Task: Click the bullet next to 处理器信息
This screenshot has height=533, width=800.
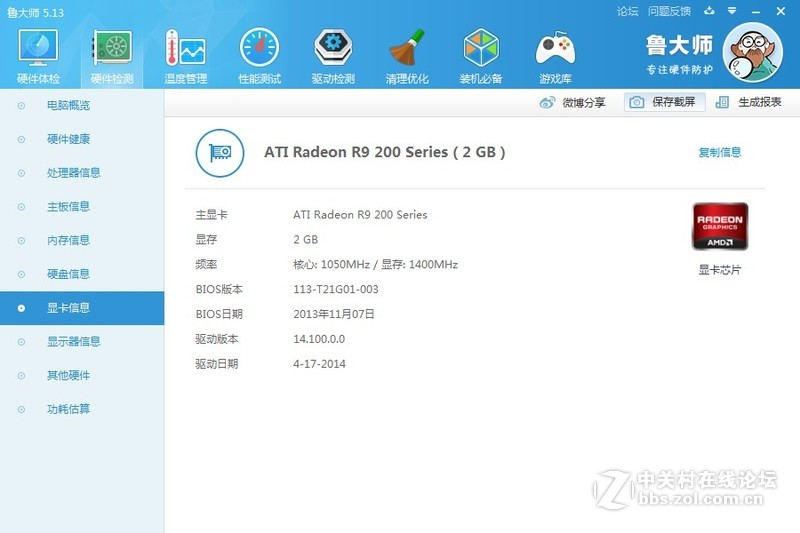Action: [x=21, y=173]
